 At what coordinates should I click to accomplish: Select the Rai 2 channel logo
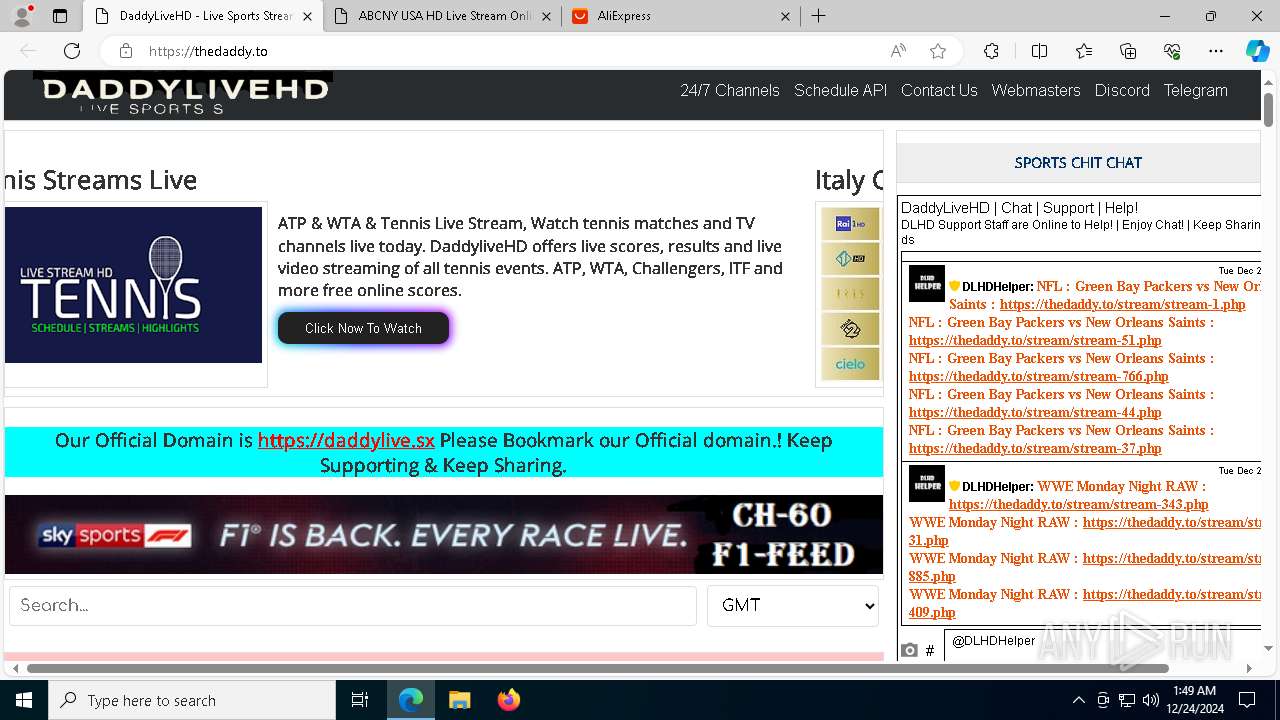850,329
